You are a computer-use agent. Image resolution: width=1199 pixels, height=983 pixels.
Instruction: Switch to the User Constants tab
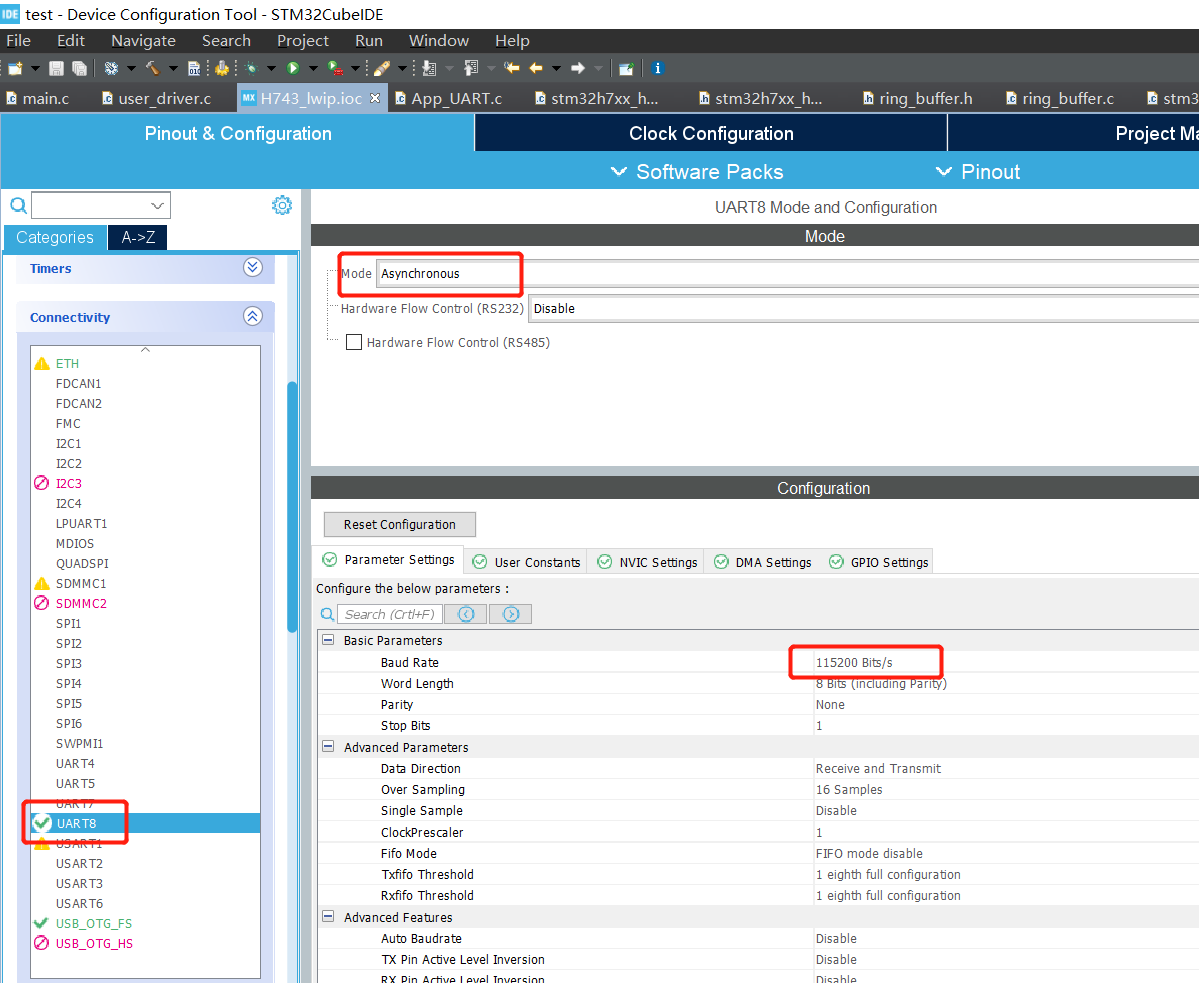pos(526,562)
